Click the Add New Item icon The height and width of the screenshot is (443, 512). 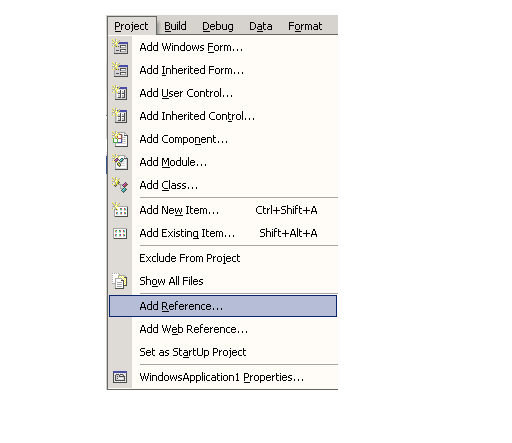(120, 210)
